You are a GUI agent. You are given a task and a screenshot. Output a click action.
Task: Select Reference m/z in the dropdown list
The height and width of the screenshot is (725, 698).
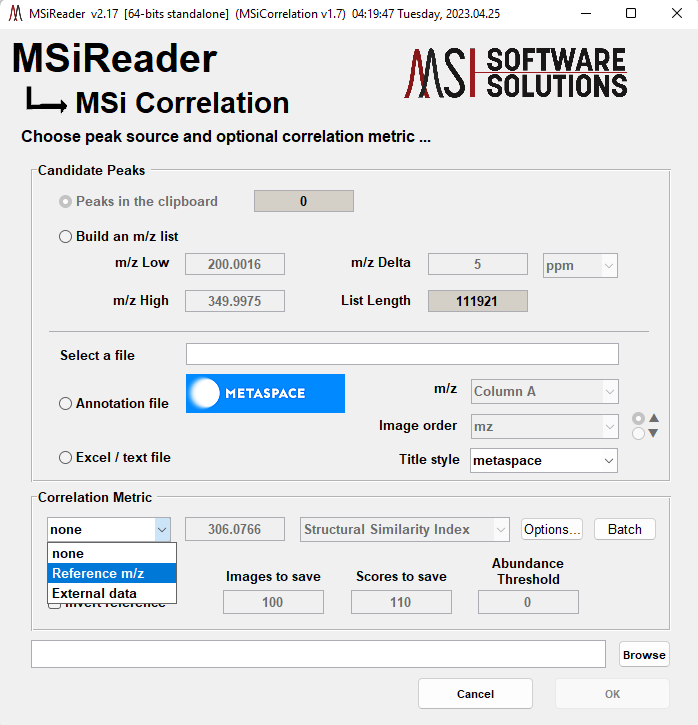click(112, 573)
